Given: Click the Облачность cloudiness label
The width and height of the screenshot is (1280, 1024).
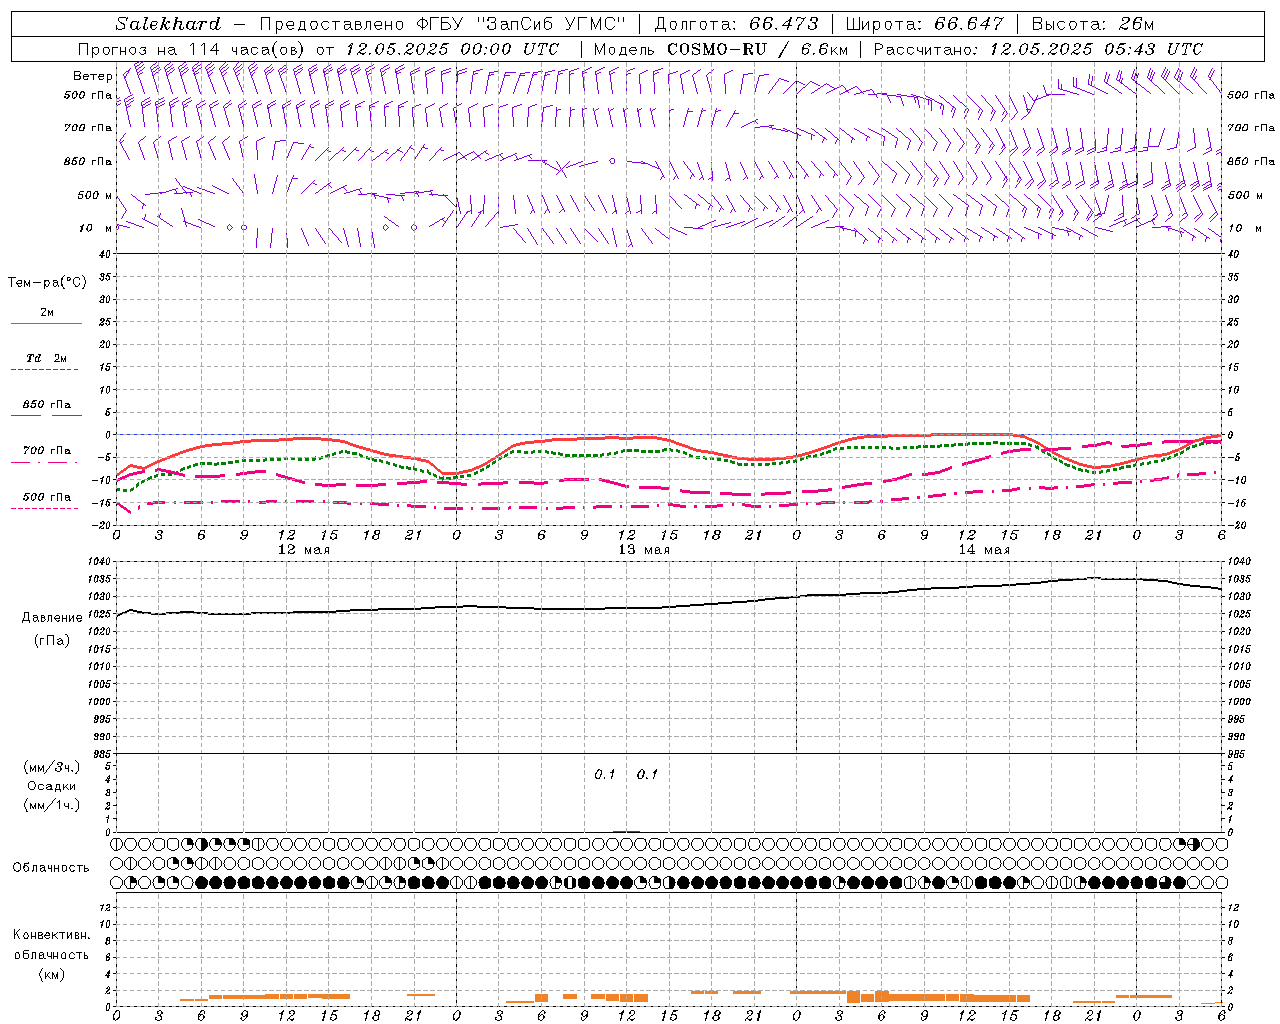Looking at the screenshot, I should pos(51,868).
